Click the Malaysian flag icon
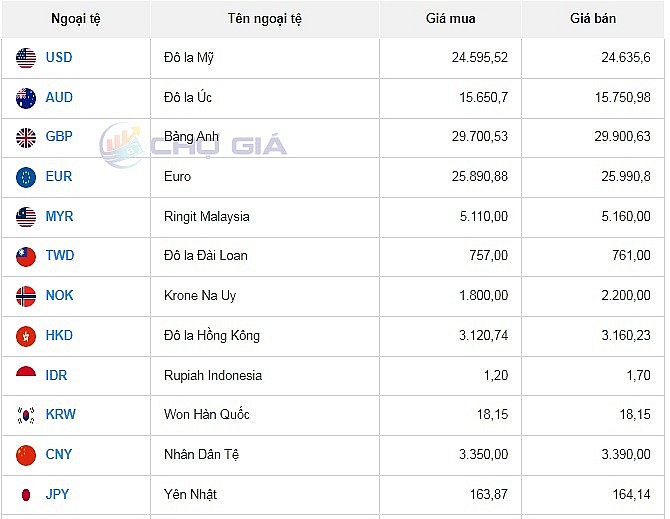This screenshot has height=519, width=670. pos(26,217)
